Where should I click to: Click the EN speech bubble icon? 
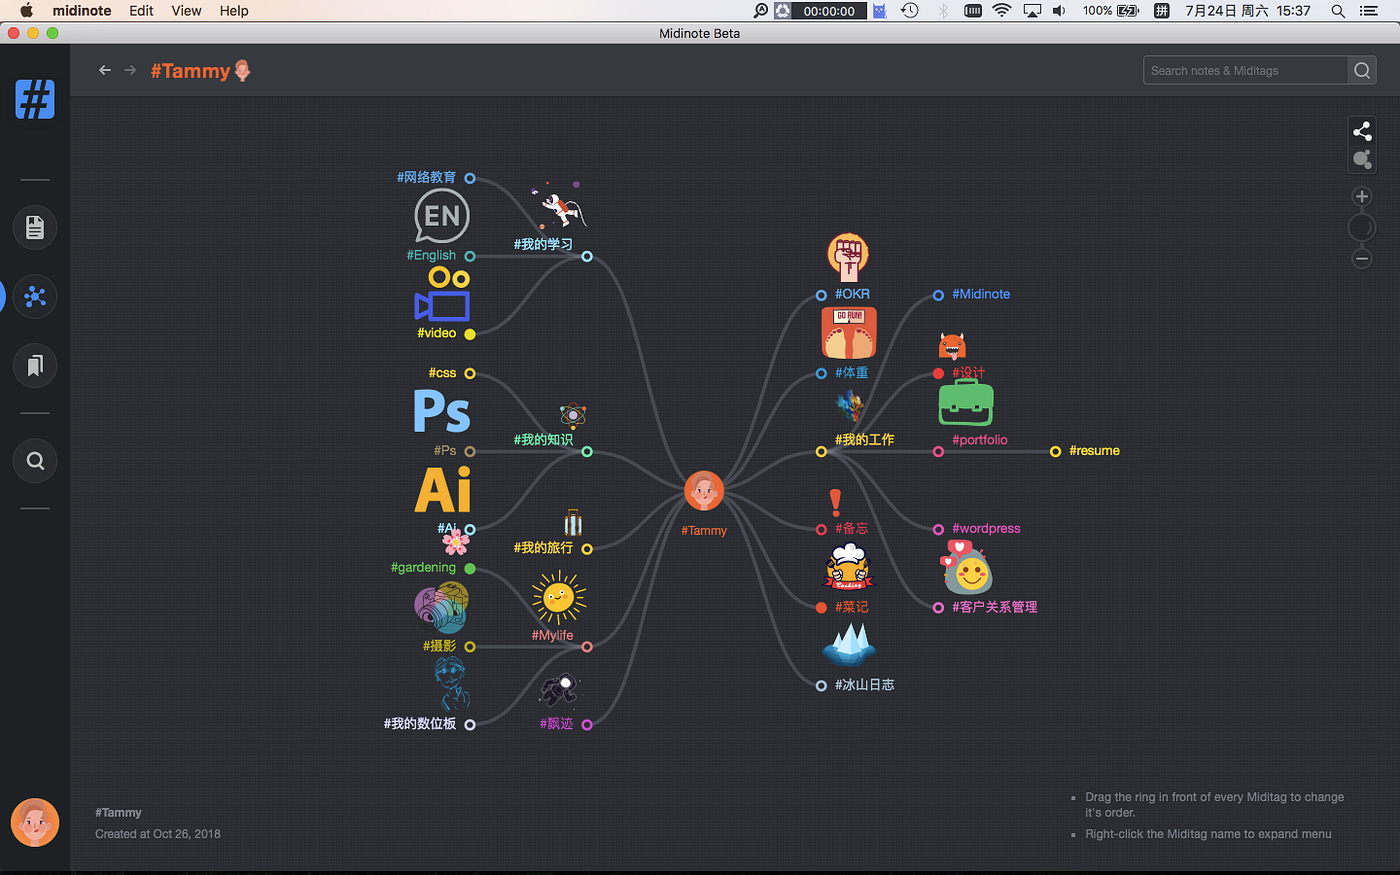coord(441,216)
